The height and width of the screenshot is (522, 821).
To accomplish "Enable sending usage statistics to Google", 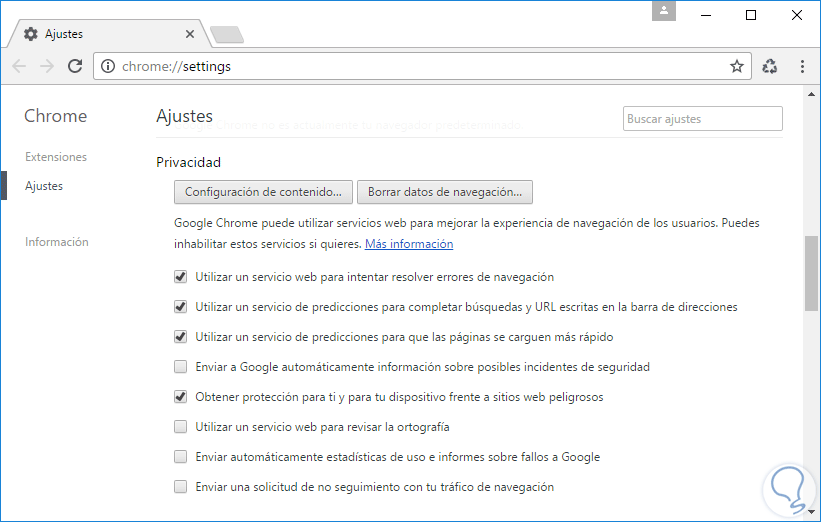I will point(181,457).
